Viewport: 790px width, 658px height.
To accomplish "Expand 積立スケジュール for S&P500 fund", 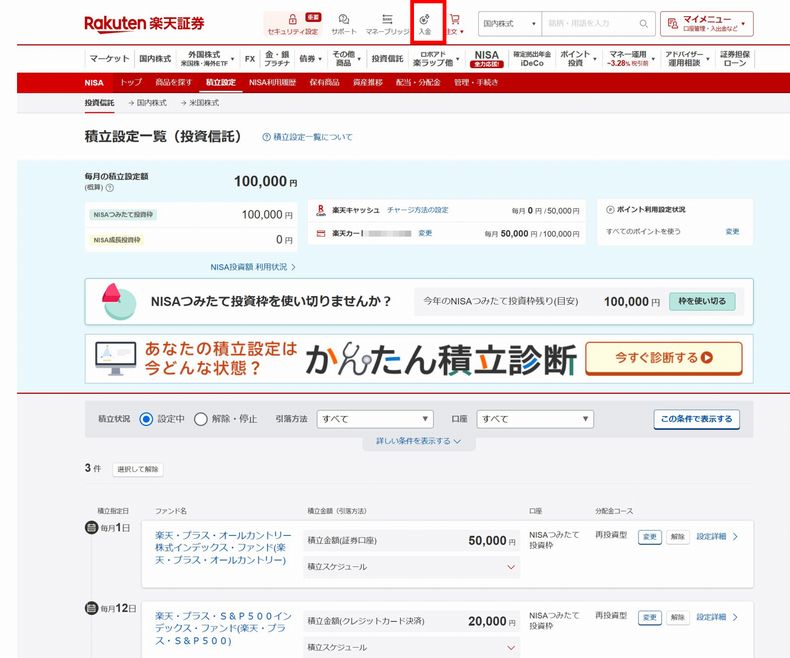I will (x=411, y=647).
